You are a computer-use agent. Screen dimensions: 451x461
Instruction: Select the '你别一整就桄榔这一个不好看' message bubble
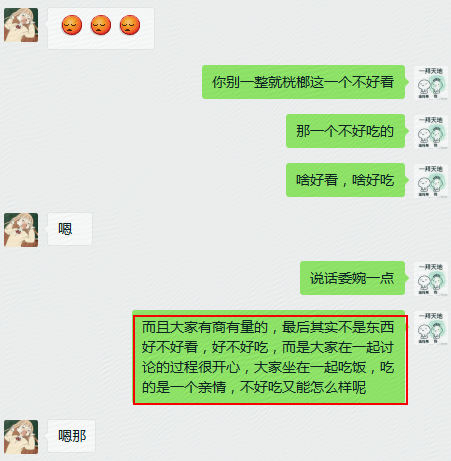305,82
